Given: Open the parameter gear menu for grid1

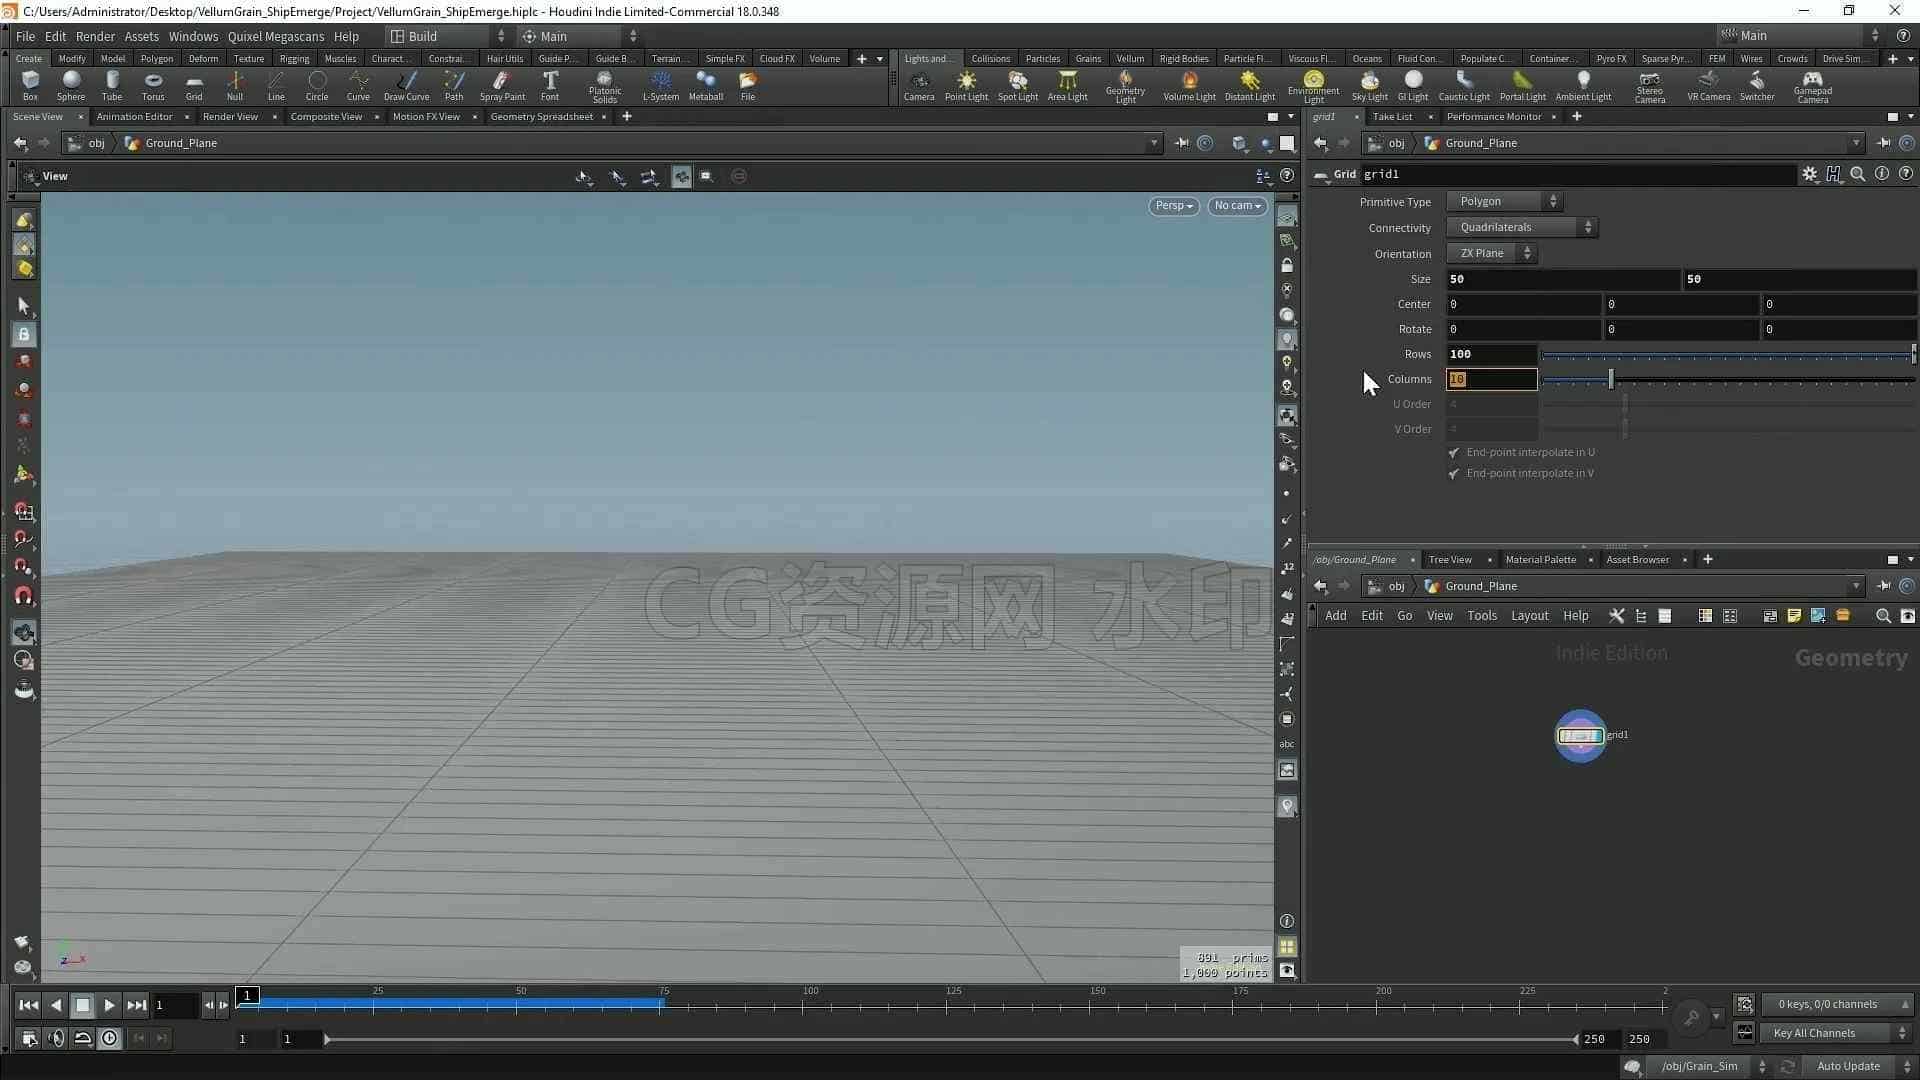Looking at the screenshot, I should pos(1810,174).
